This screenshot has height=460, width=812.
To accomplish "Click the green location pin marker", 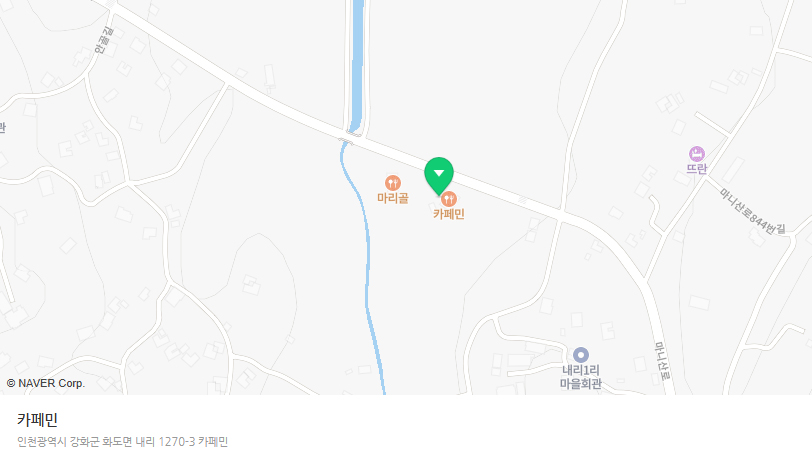I will point(439,176).
